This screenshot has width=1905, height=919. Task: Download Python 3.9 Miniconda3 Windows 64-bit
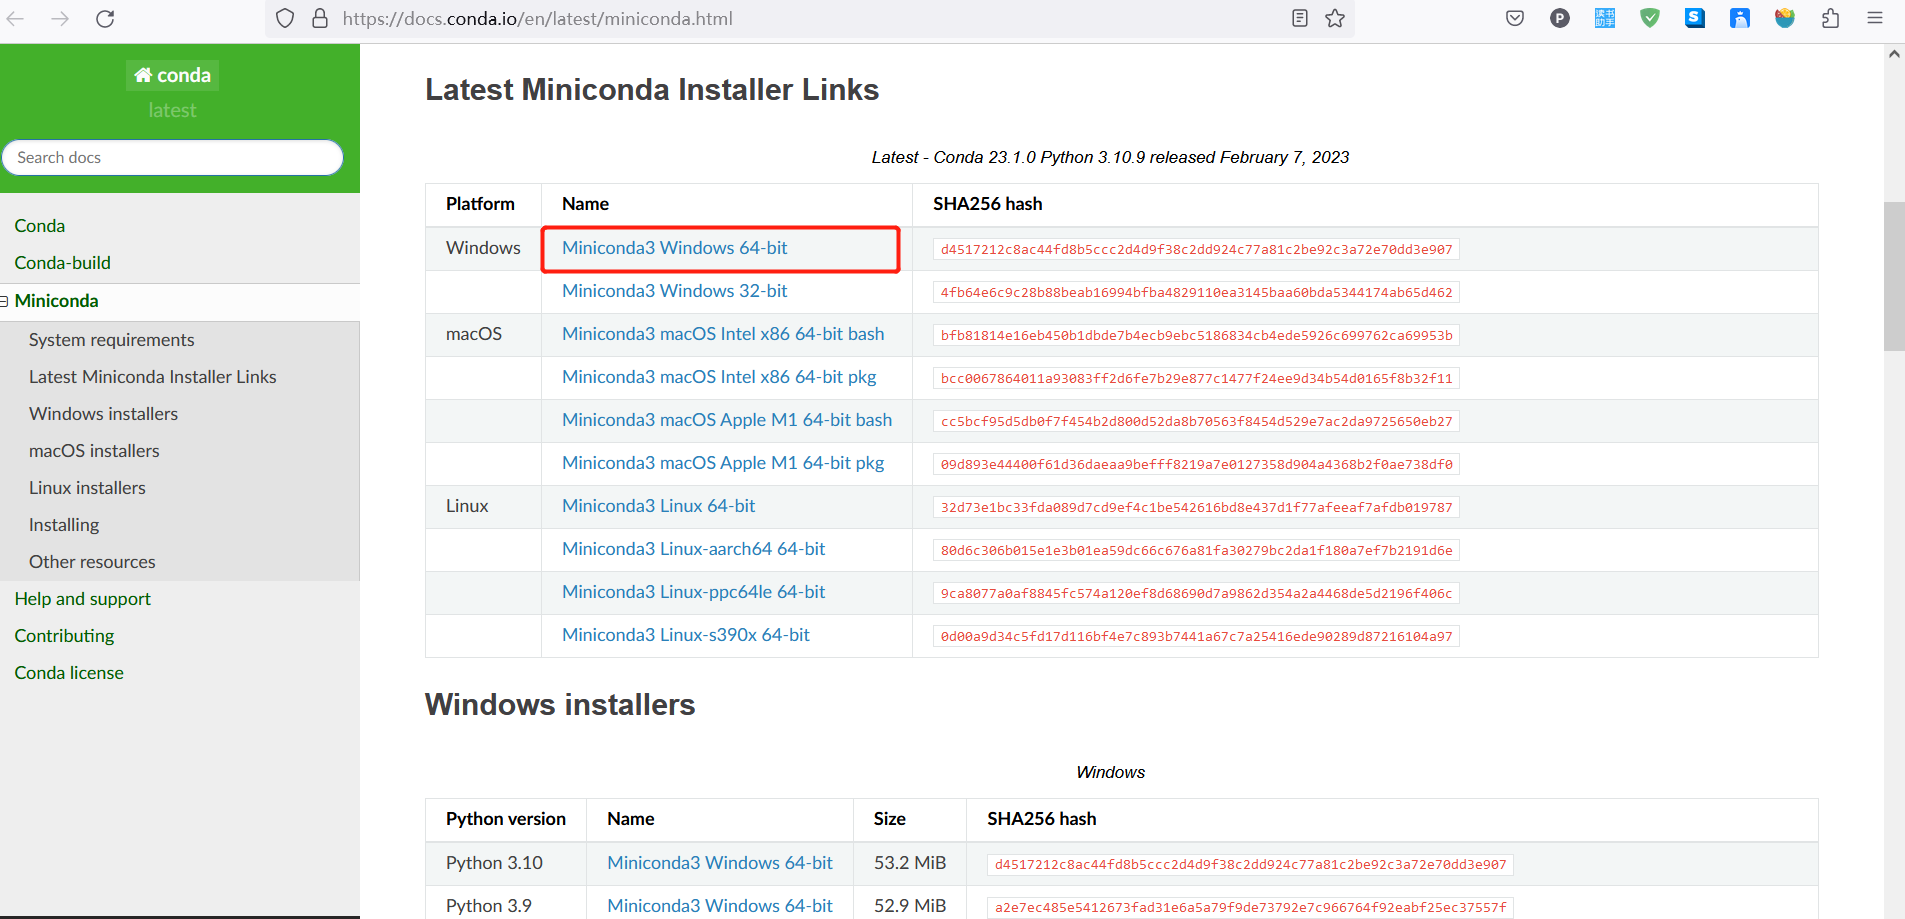click(x=720, y=906)
